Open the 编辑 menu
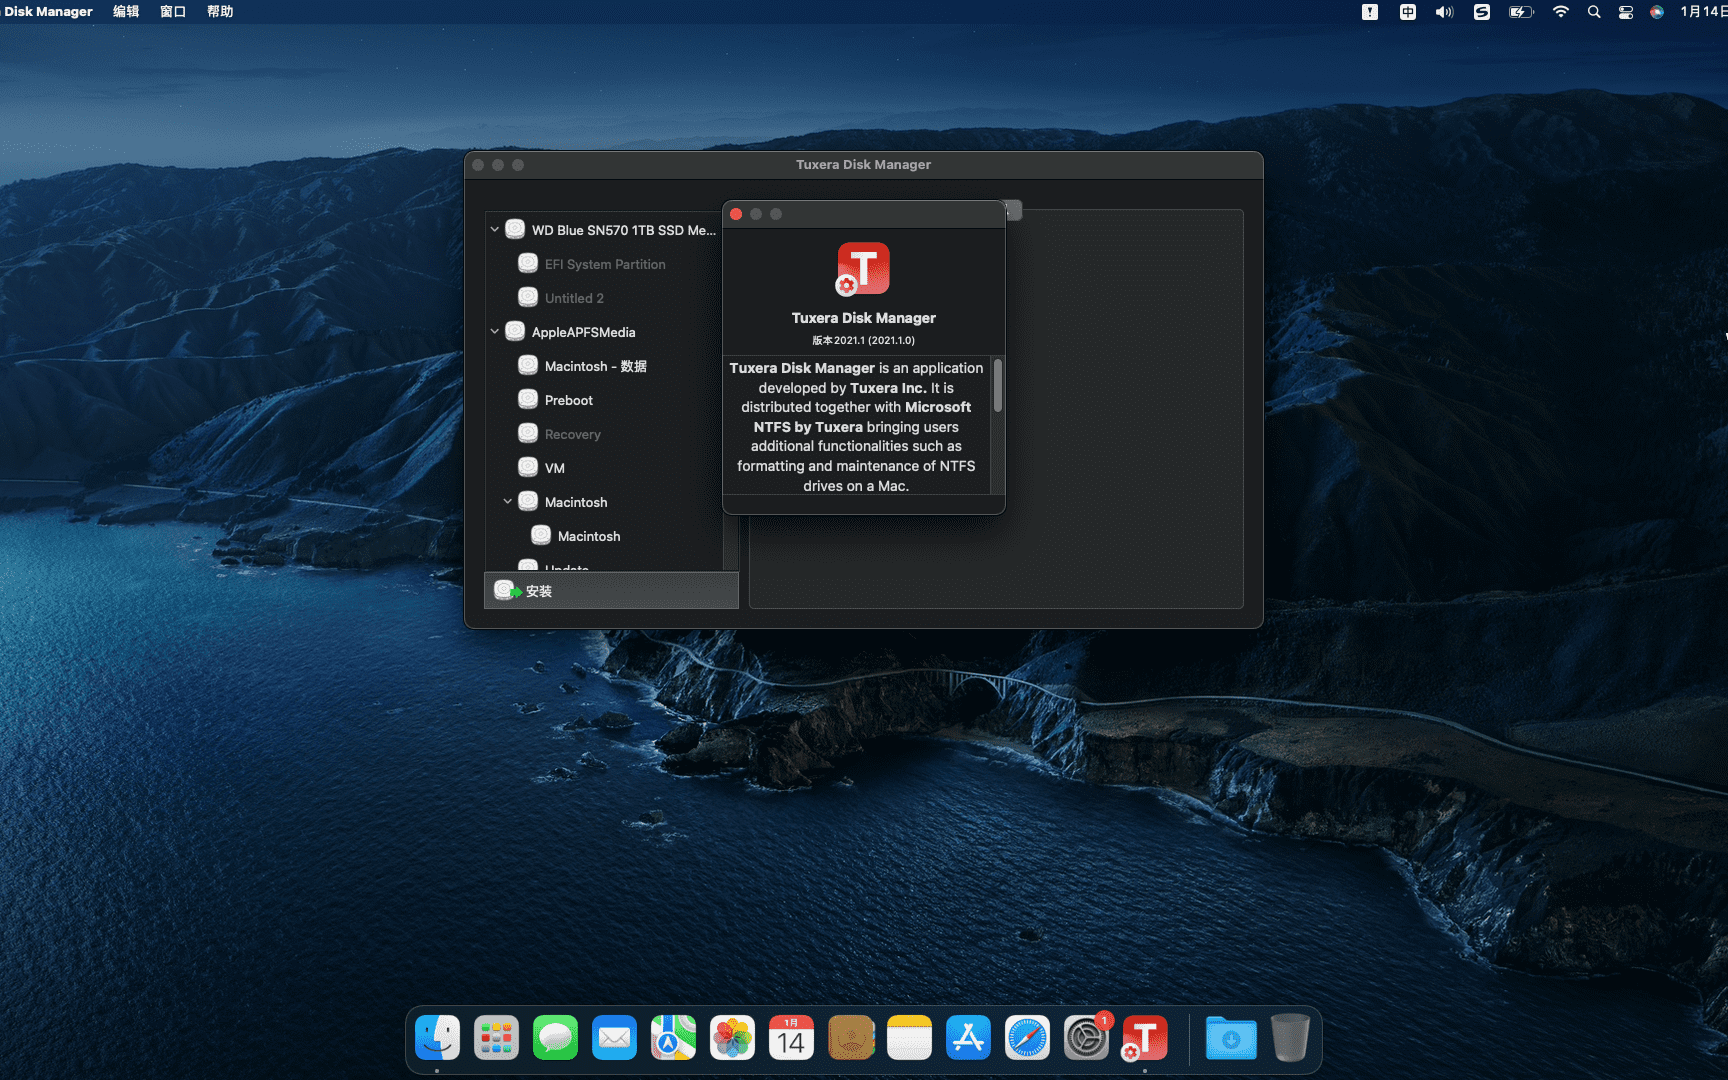Image resolution: width=1728 pixels, height=1080 pixels. tap(126, 12)
